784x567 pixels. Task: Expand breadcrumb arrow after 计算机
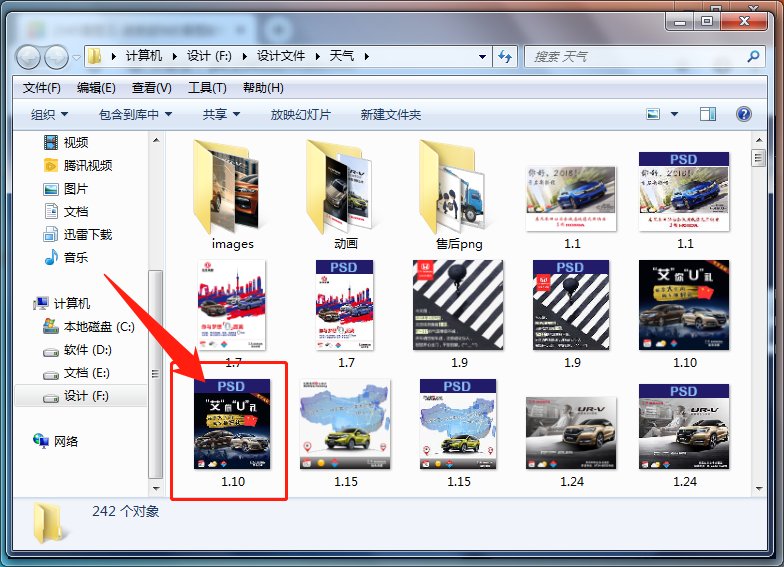click(174, 56)
